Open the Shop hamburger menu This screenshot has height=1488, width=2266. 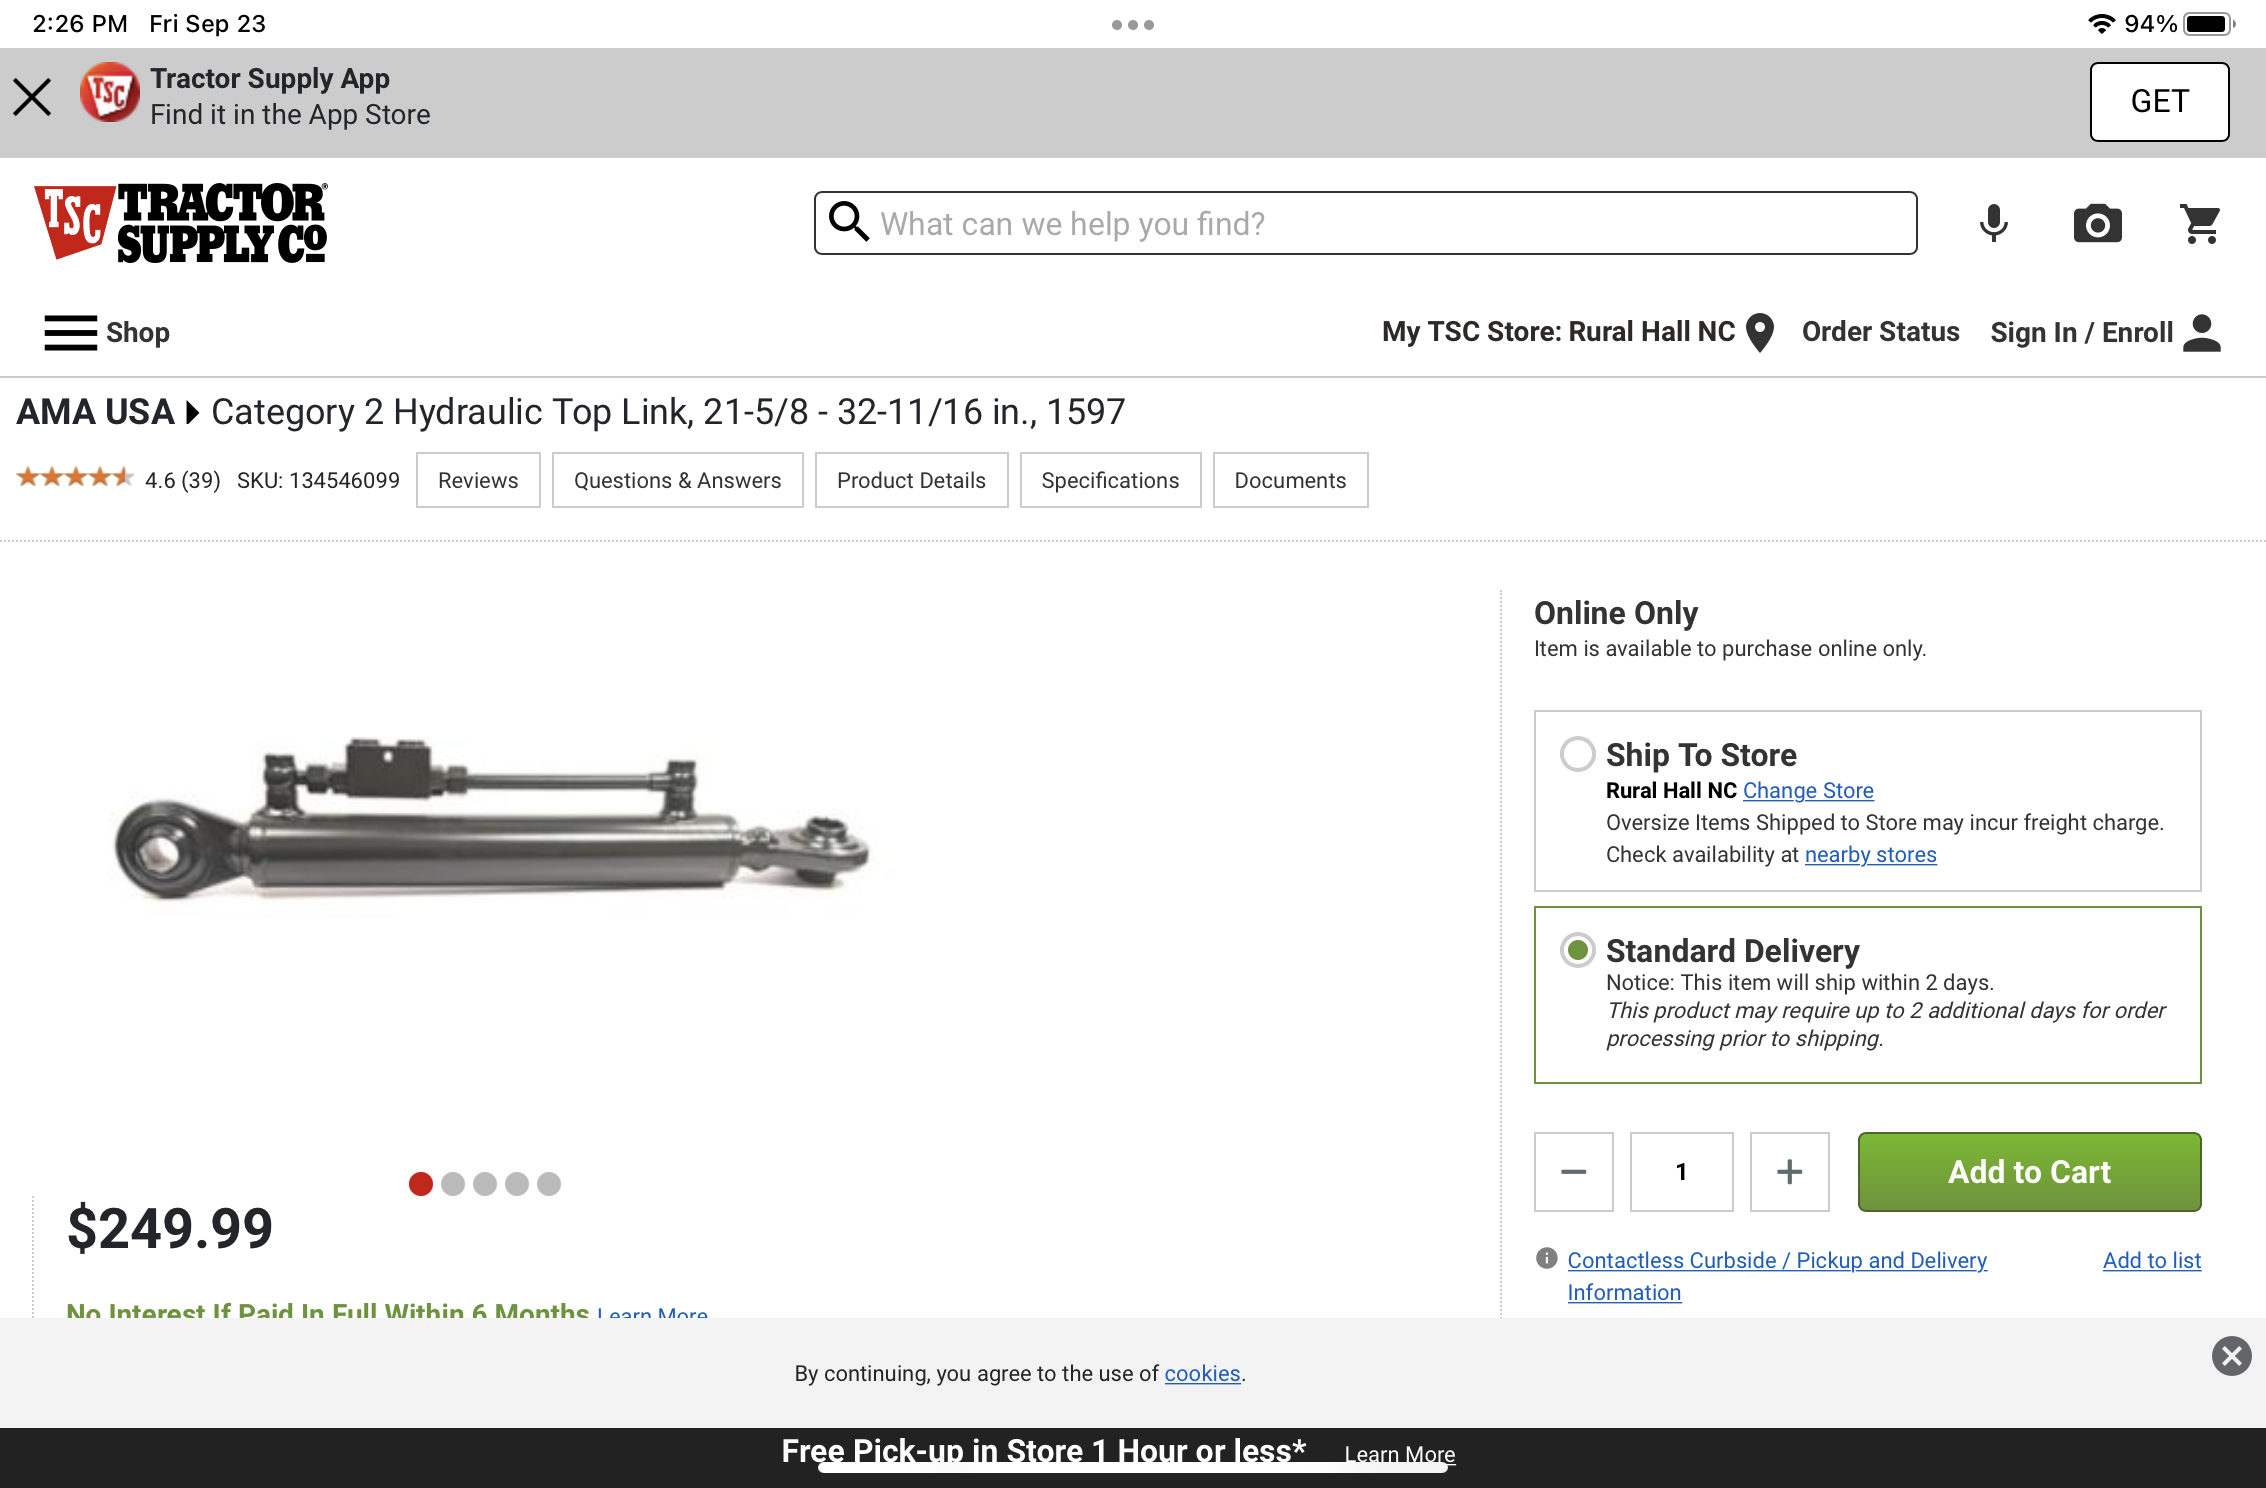point(107,332)
